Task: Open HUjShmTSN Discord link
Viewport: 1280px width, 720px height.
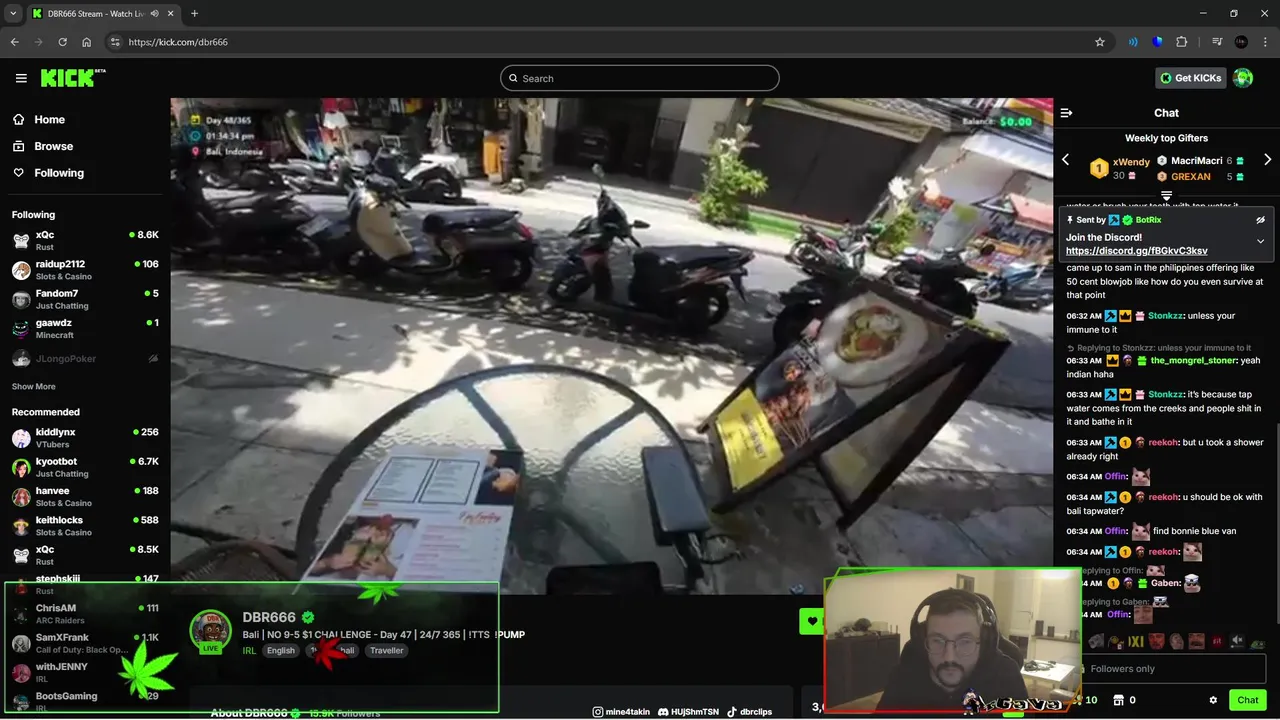Action: tap(688, 712)
